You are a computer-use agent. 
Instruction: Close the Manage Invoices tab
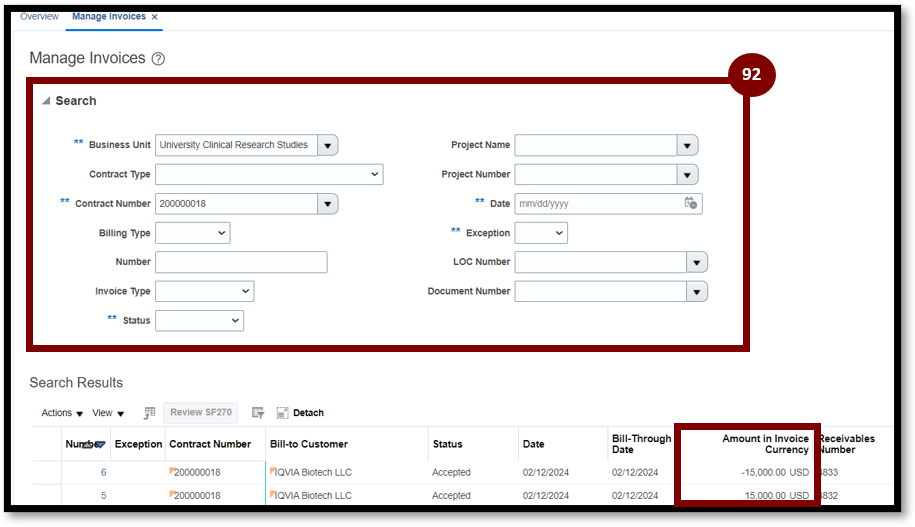click(155, 17)
